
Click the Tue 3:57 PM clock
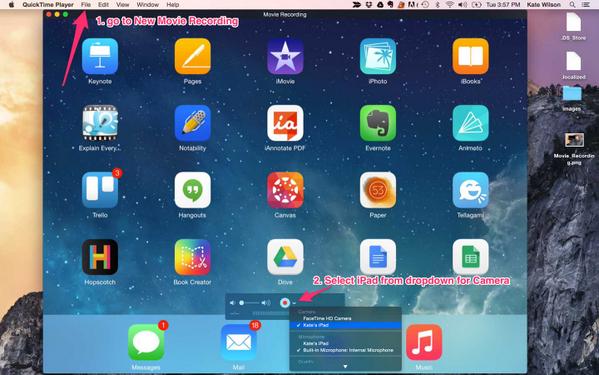(x=503, y=5)
